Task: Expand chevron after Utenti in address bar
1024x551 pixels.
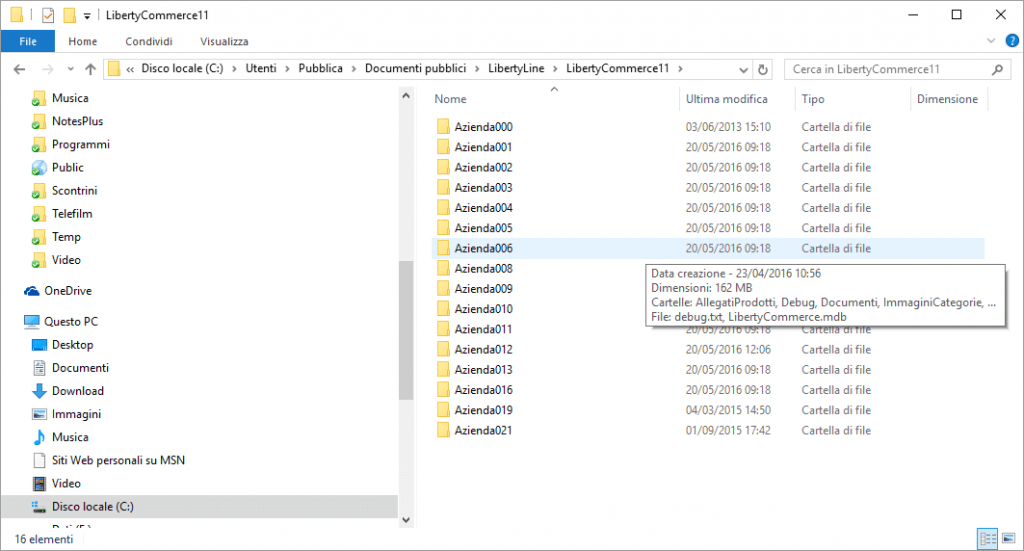Action: point(287,69)
